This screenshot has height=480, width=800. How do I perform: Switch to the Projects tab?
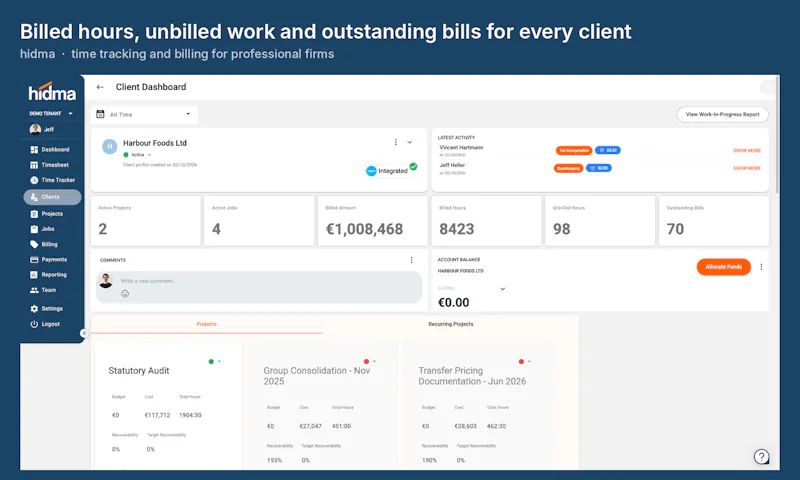tap(207, 324)
